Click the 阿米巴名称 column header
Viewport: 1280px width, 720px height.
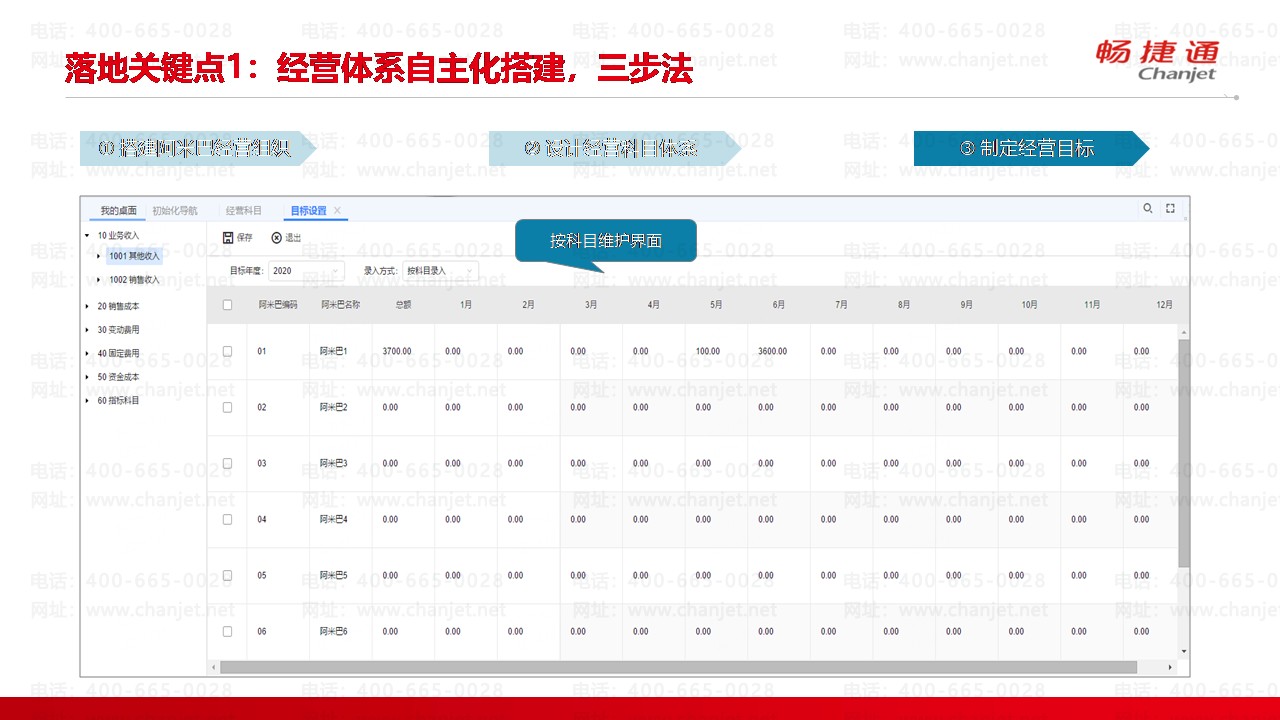(340, 305)
